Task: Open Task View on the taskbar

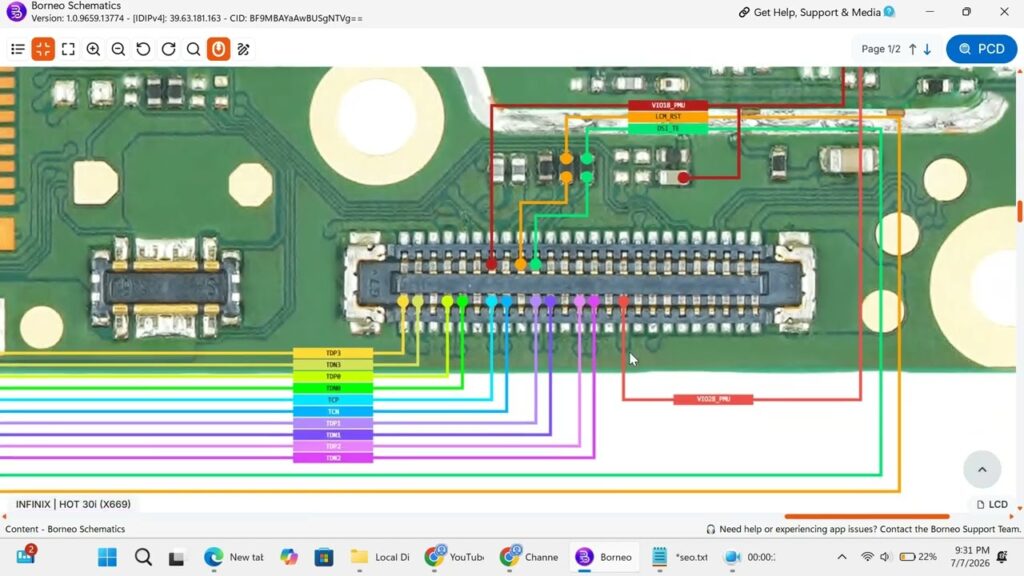Action: tap(176, 558)
